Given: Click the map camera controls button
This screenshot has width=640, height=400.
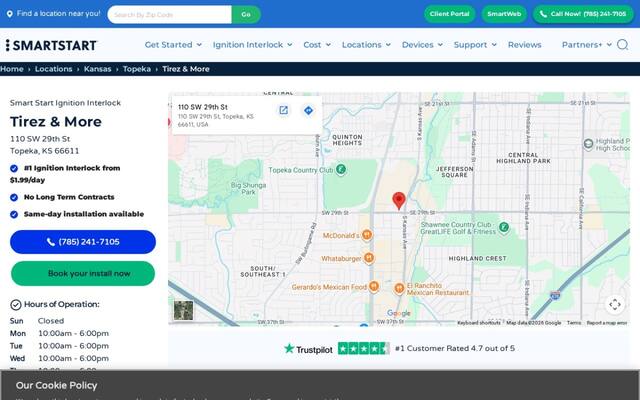Looking at the screenshot, I should [x=615, y=304].
